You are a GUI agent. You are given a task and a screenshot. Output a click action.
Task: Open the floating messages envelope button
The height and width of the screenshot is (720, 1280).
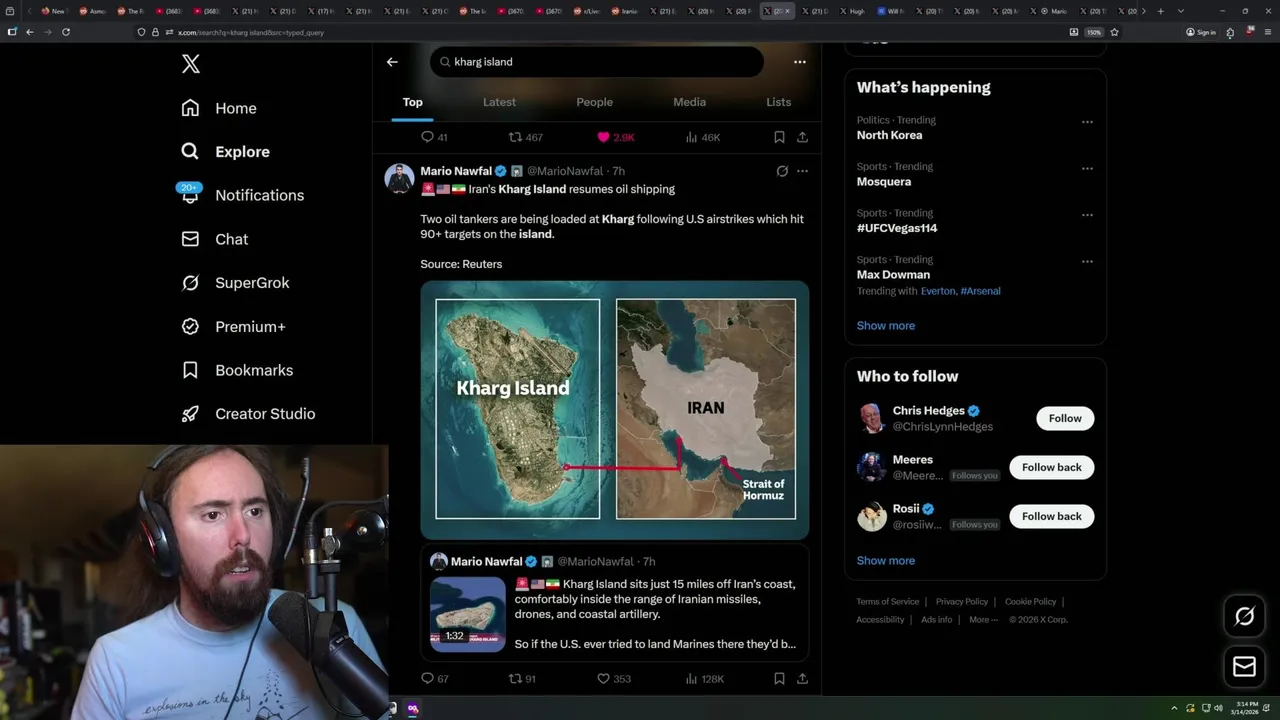[x=1244, y=667]
